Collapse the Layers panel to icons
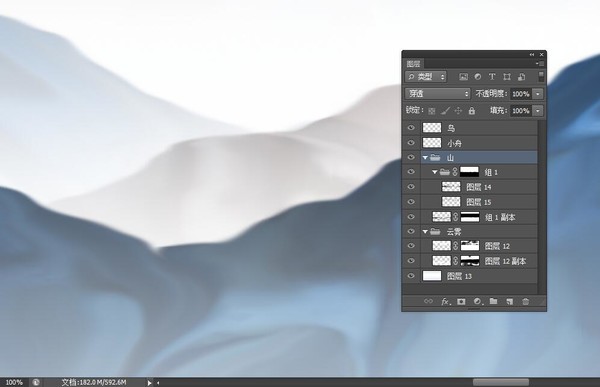Viewport: 600px width, 387px height. (532, 55)
